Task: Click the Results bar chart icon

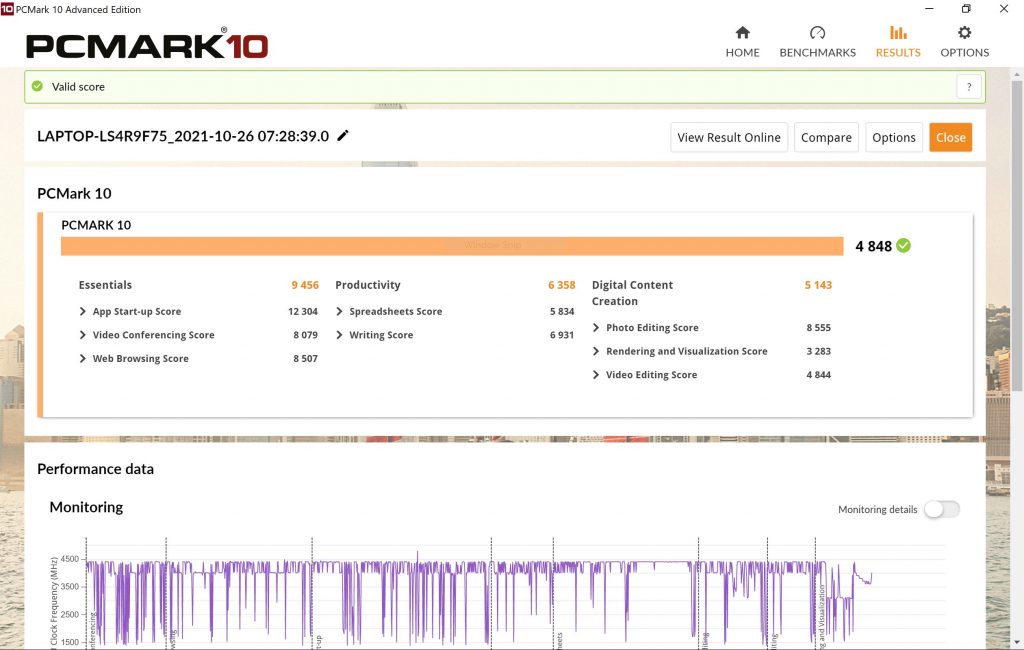Action: [898, 33]
